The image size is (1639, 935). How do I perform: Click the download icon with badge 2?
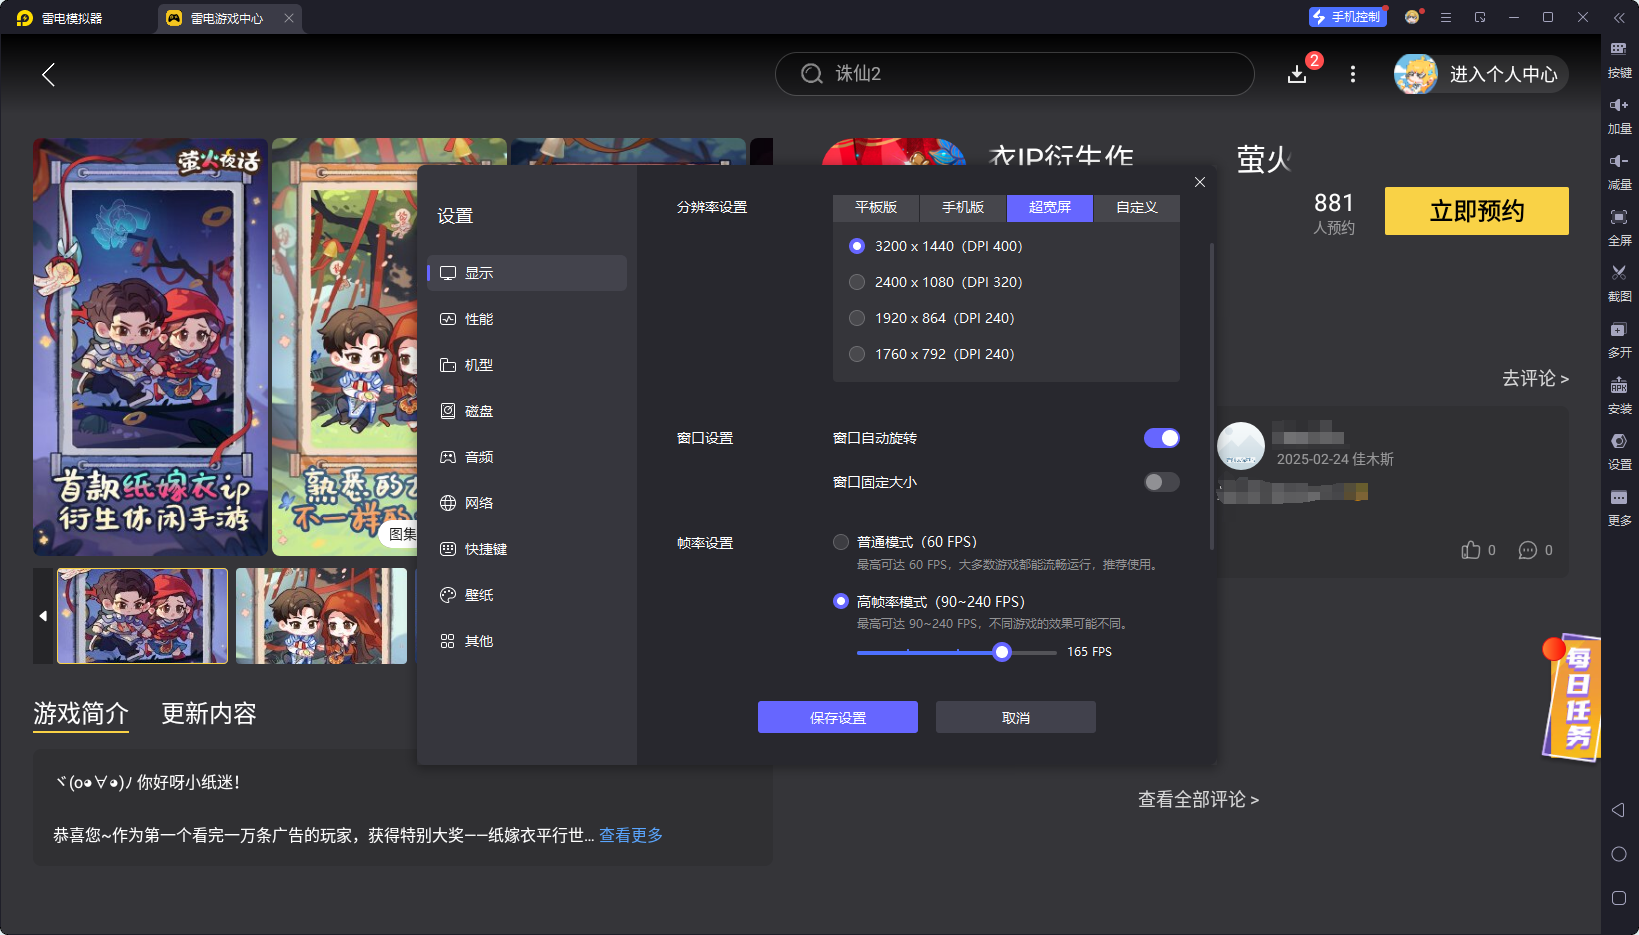(1297, 74)
